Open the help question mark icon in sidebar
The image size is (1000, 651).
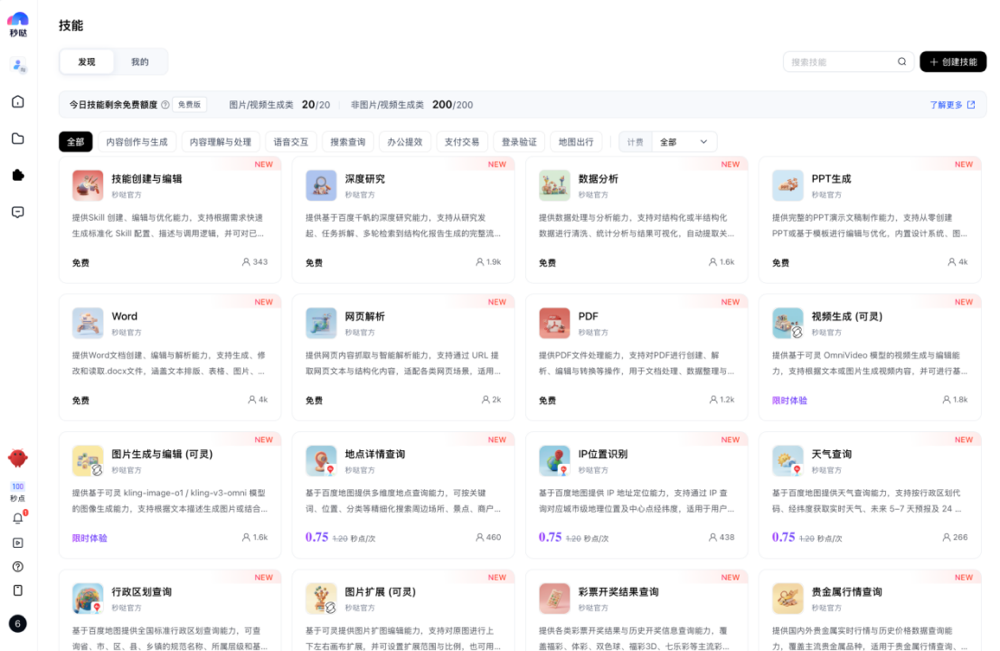pos(18,566)
